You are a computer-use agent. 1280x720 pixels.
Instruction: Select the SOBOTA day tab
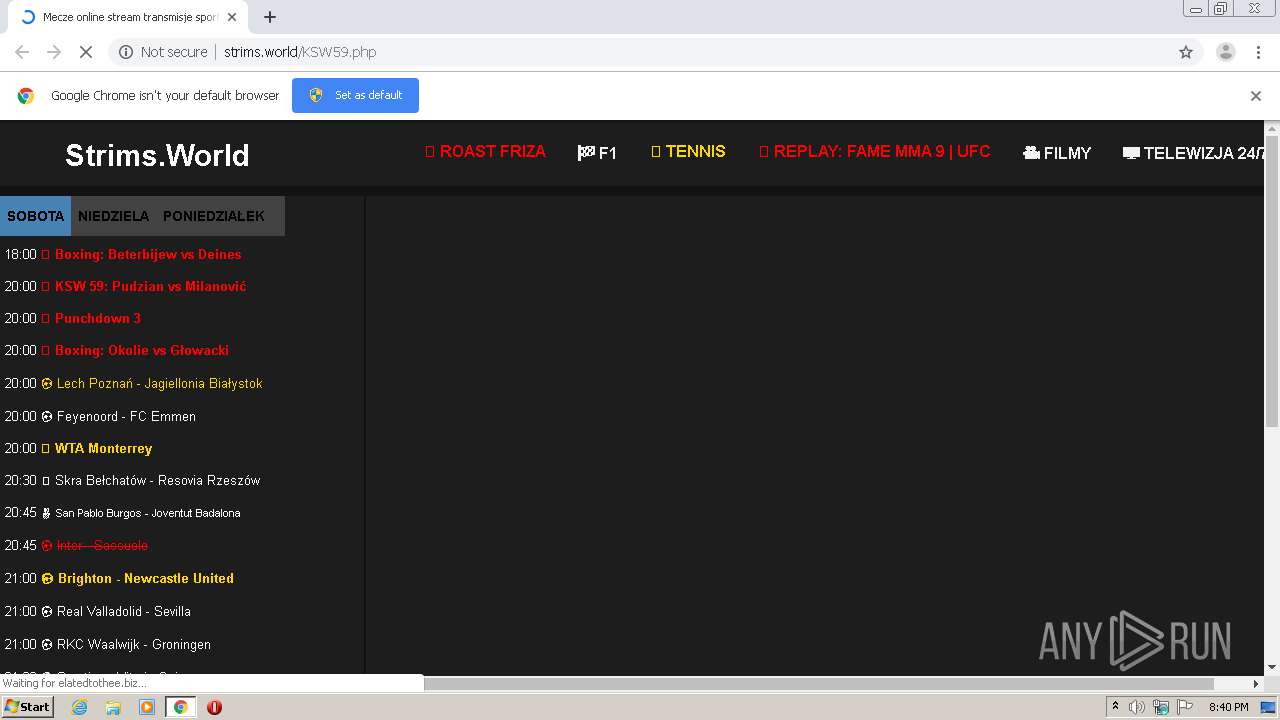(35, 216)
